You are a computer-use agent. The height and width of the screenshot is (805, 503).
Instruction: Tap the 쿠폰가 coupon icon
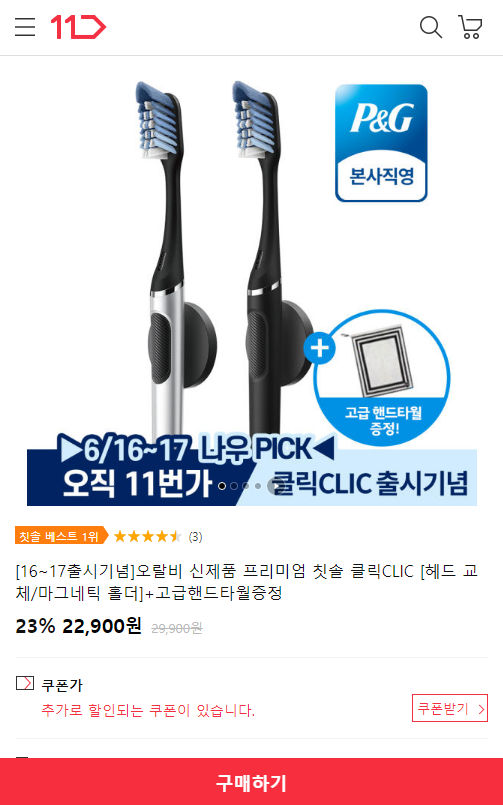25,683
